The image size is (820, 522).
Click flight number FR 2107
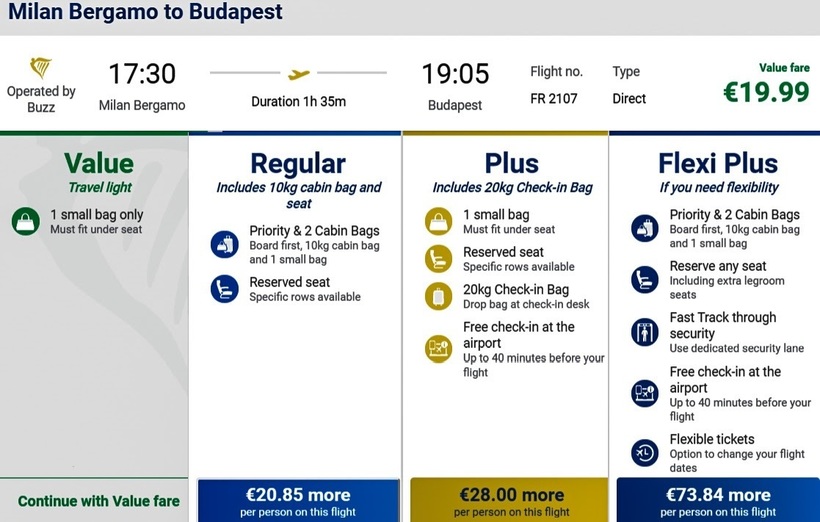(554, 99)
